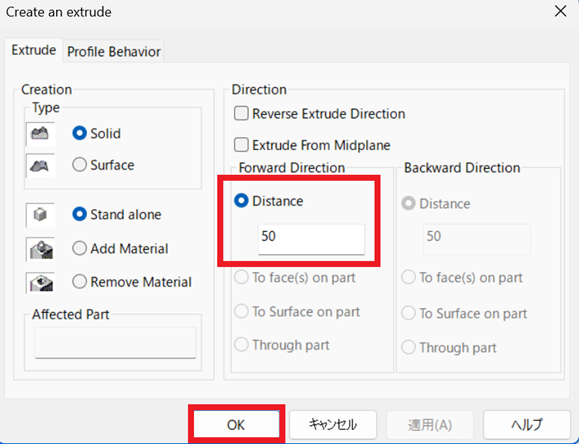Screen dimensions: 579x444
Task: Switch to the Profile Behavior tab
Action: (x=114, y=51)
